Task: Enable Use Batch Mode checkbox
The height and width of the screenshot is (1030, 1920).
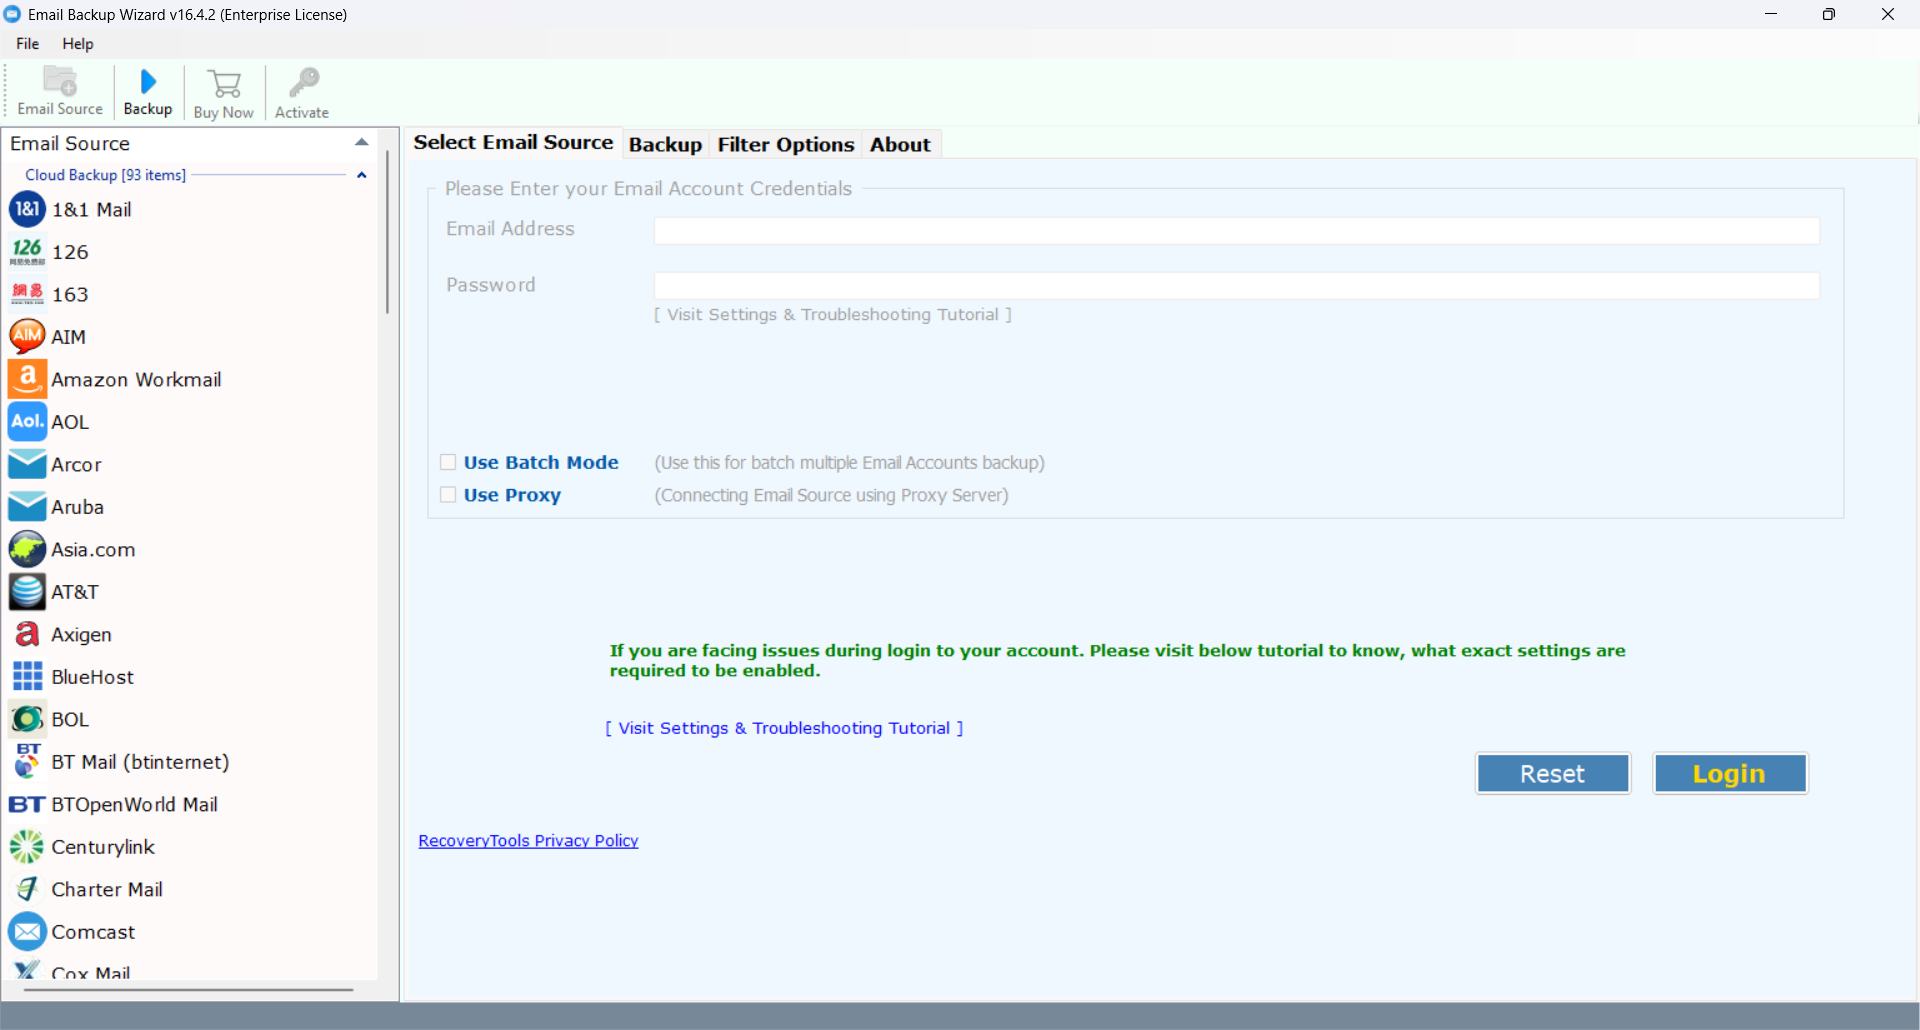Action: [448, 462]
